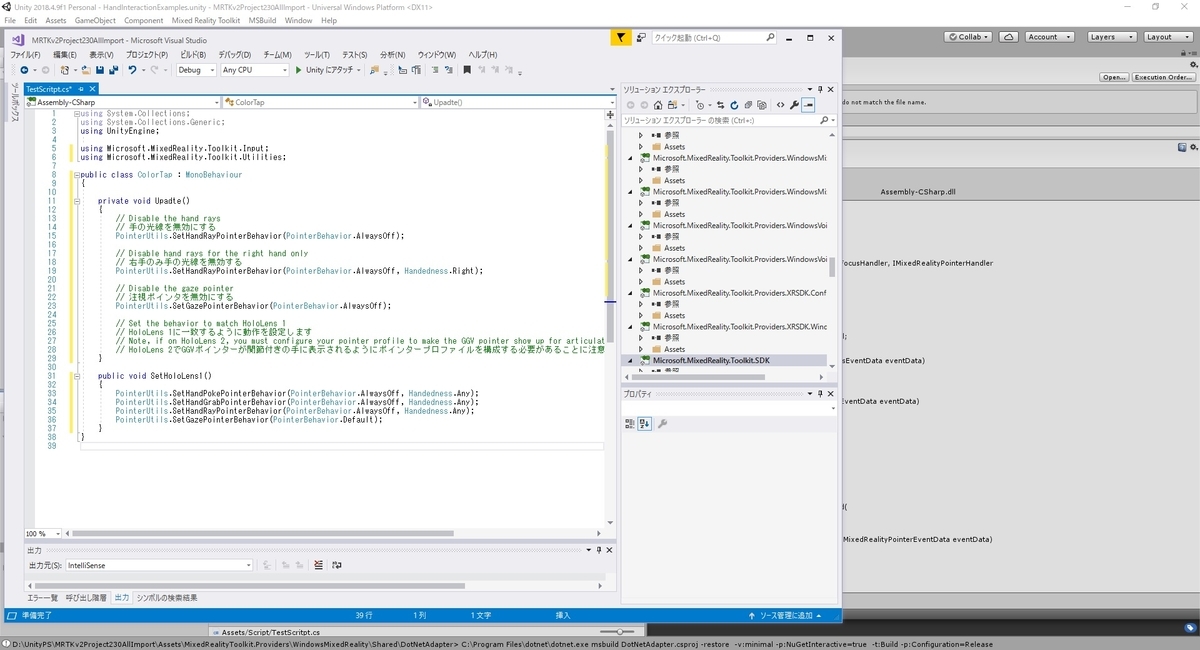Open the ツール(T) menu

[317, 54]
